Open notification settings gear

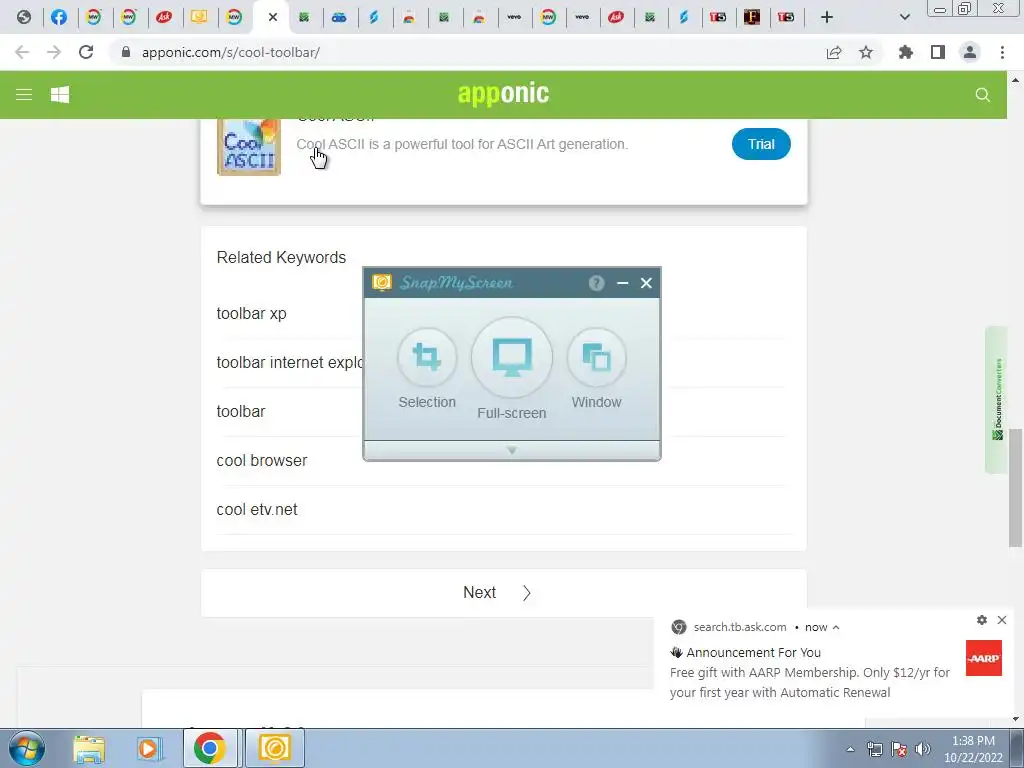coord(982,620)
